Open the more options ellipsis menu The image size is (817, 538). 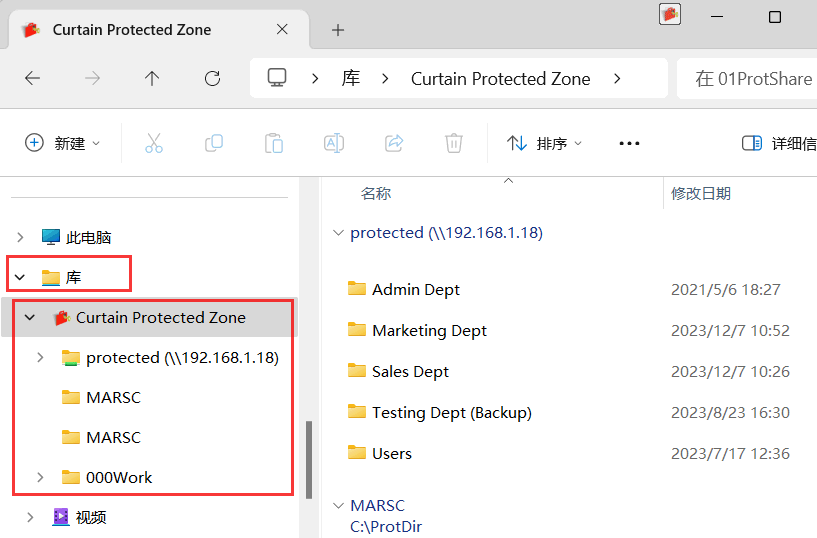[629, 143]
